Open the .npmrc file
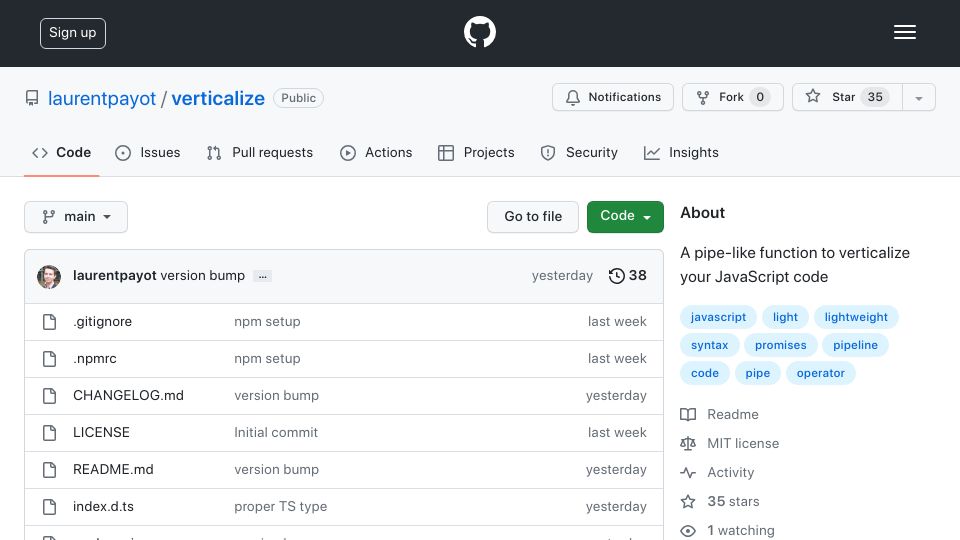The image size is (960, 540). click(95, 358)
